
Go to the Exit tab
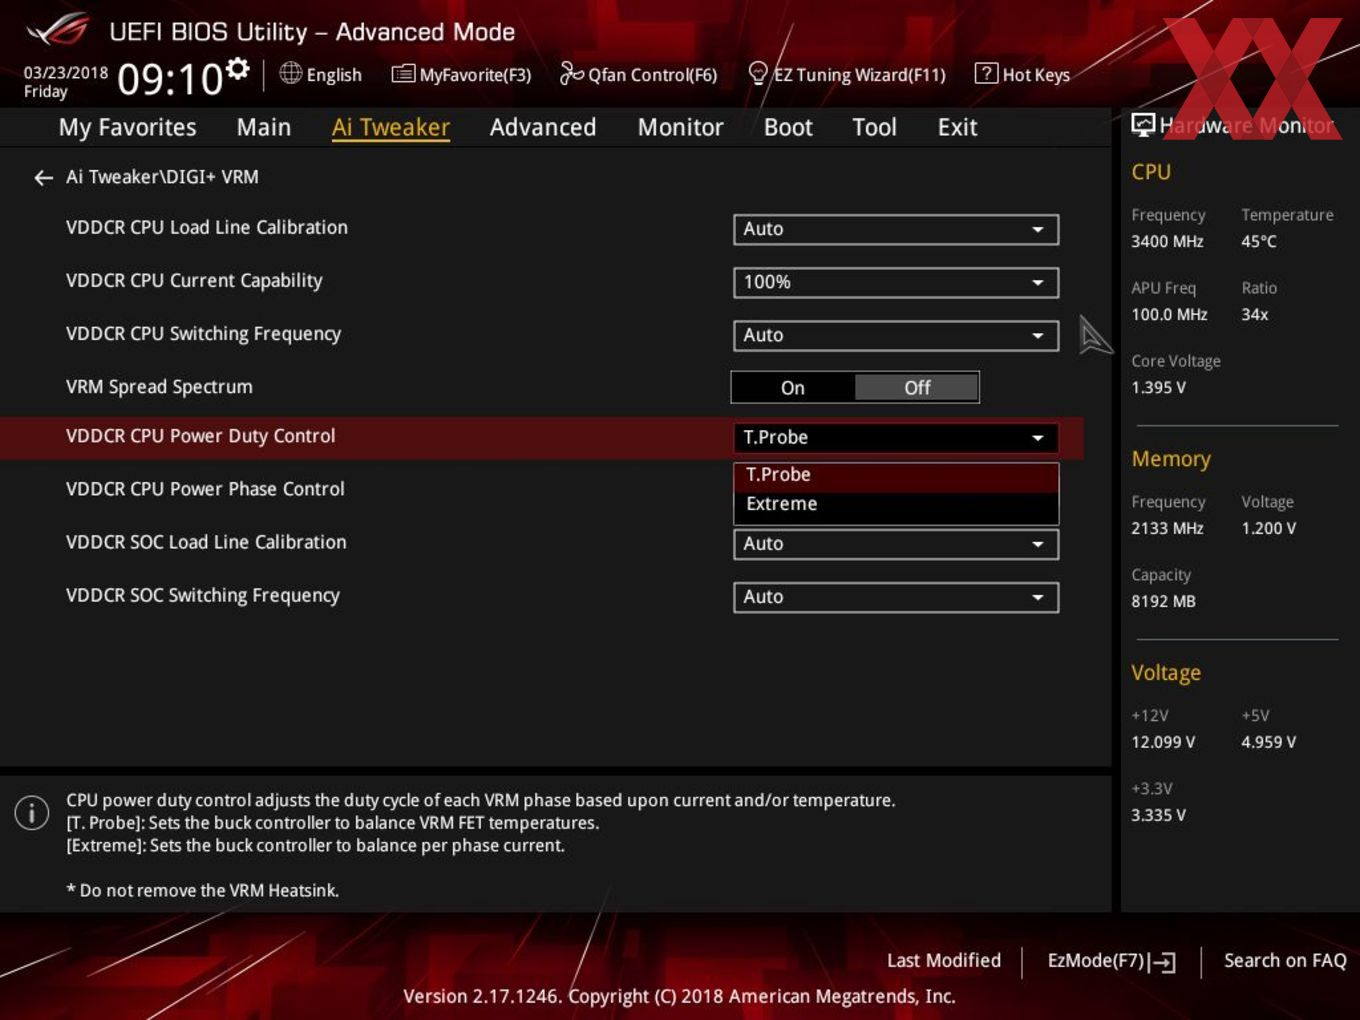coord(957,127)
